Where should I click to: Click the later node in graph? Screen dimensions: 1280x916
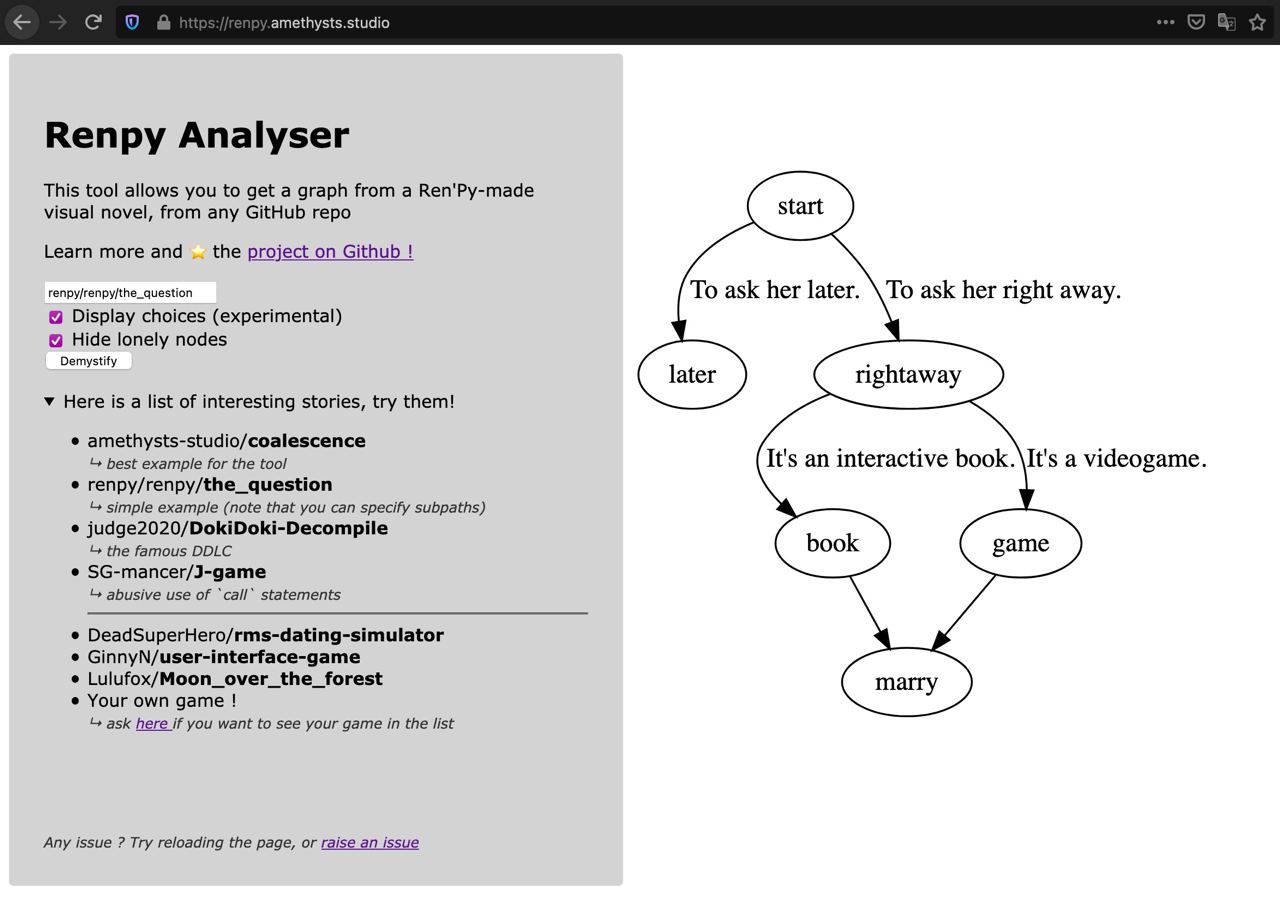click(x=692, y=374)
